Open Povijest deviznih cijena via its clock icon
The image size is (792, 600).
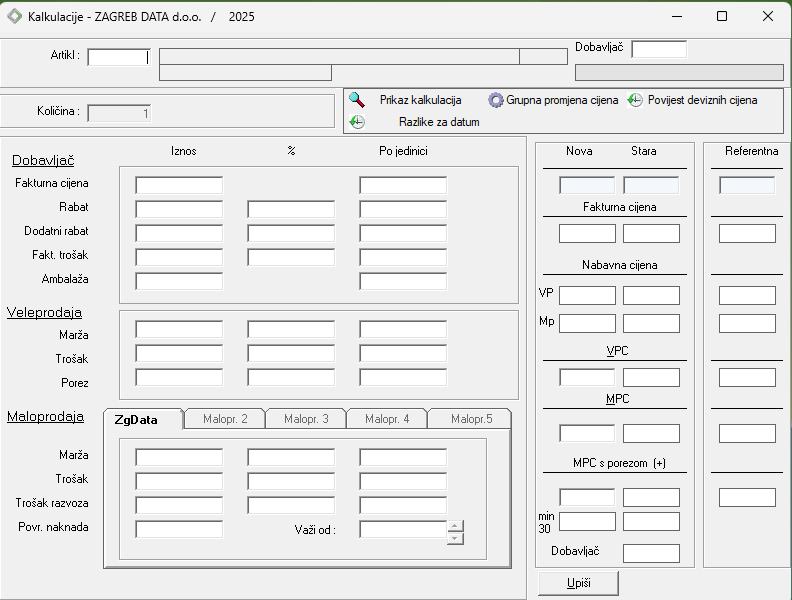(635, 100)
